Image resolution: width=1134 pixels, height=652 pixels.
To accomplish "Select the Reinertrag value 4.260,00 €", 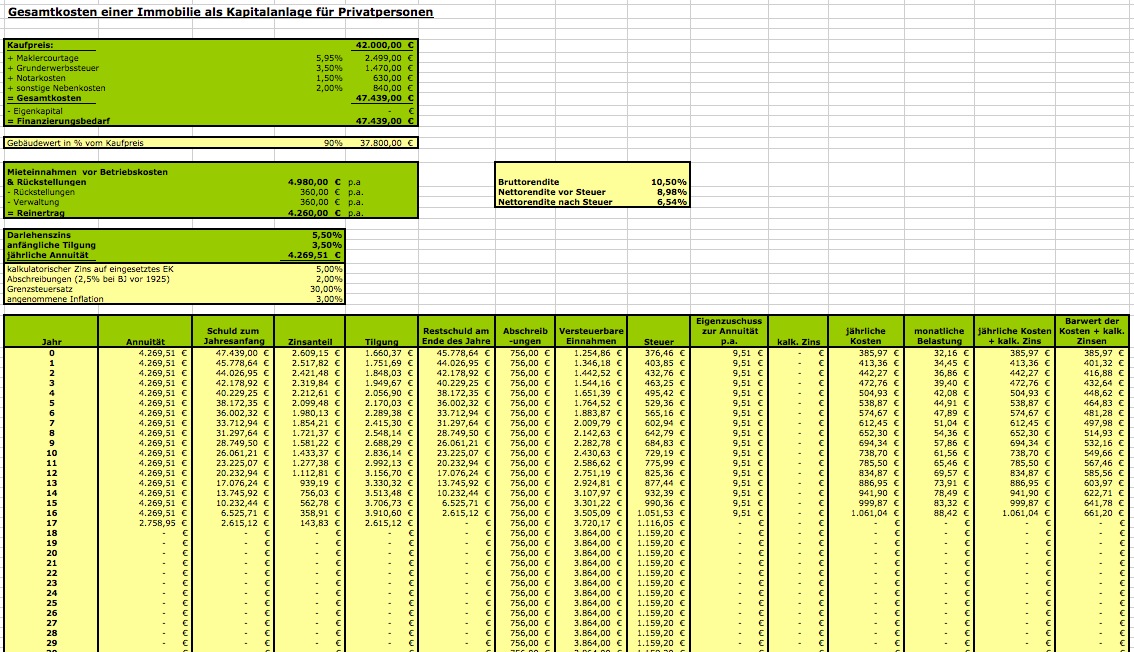I will [x=314, y=213].
